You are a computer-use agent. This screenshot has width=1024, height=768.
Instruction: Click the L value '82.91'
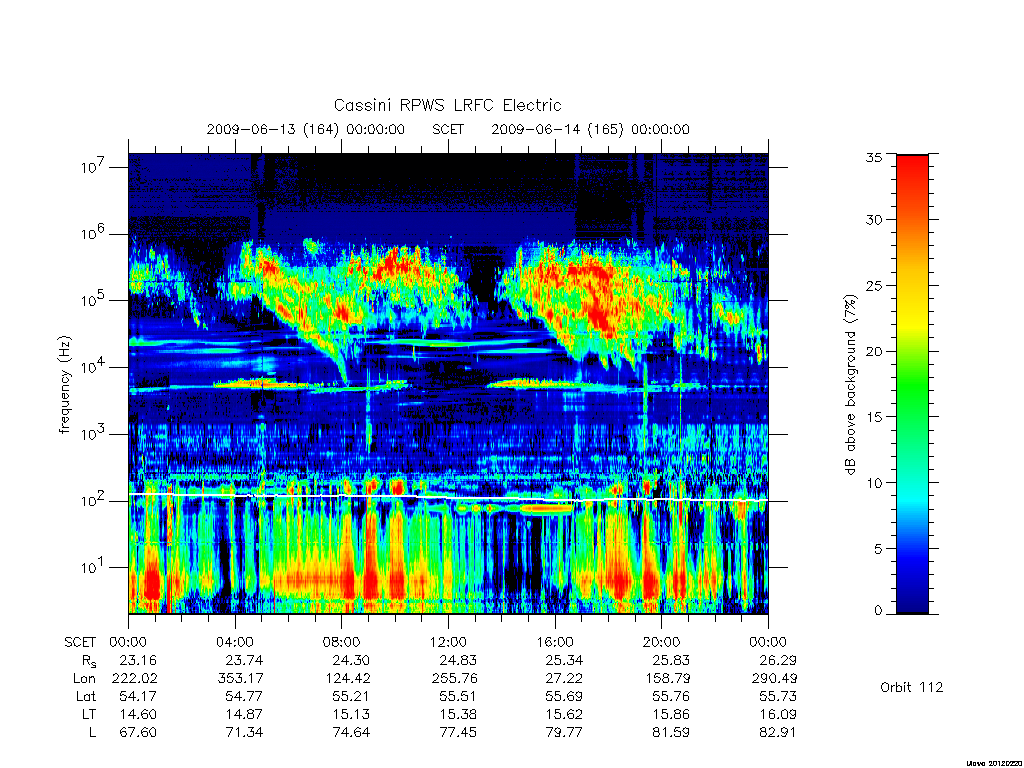tap(778, 733)
